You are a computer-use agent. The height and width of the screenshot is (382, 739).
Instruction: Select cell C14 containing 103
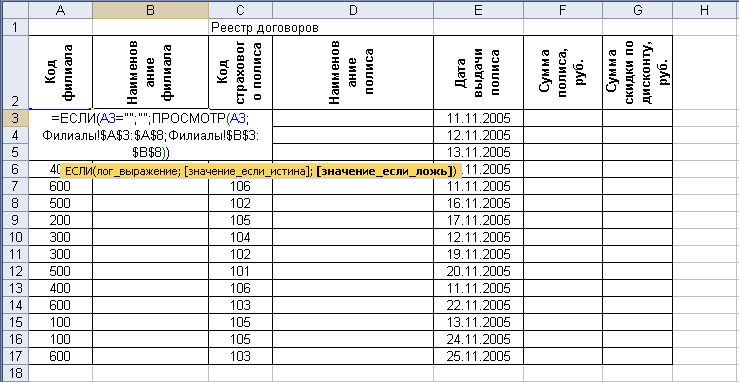tap(240, 305)
